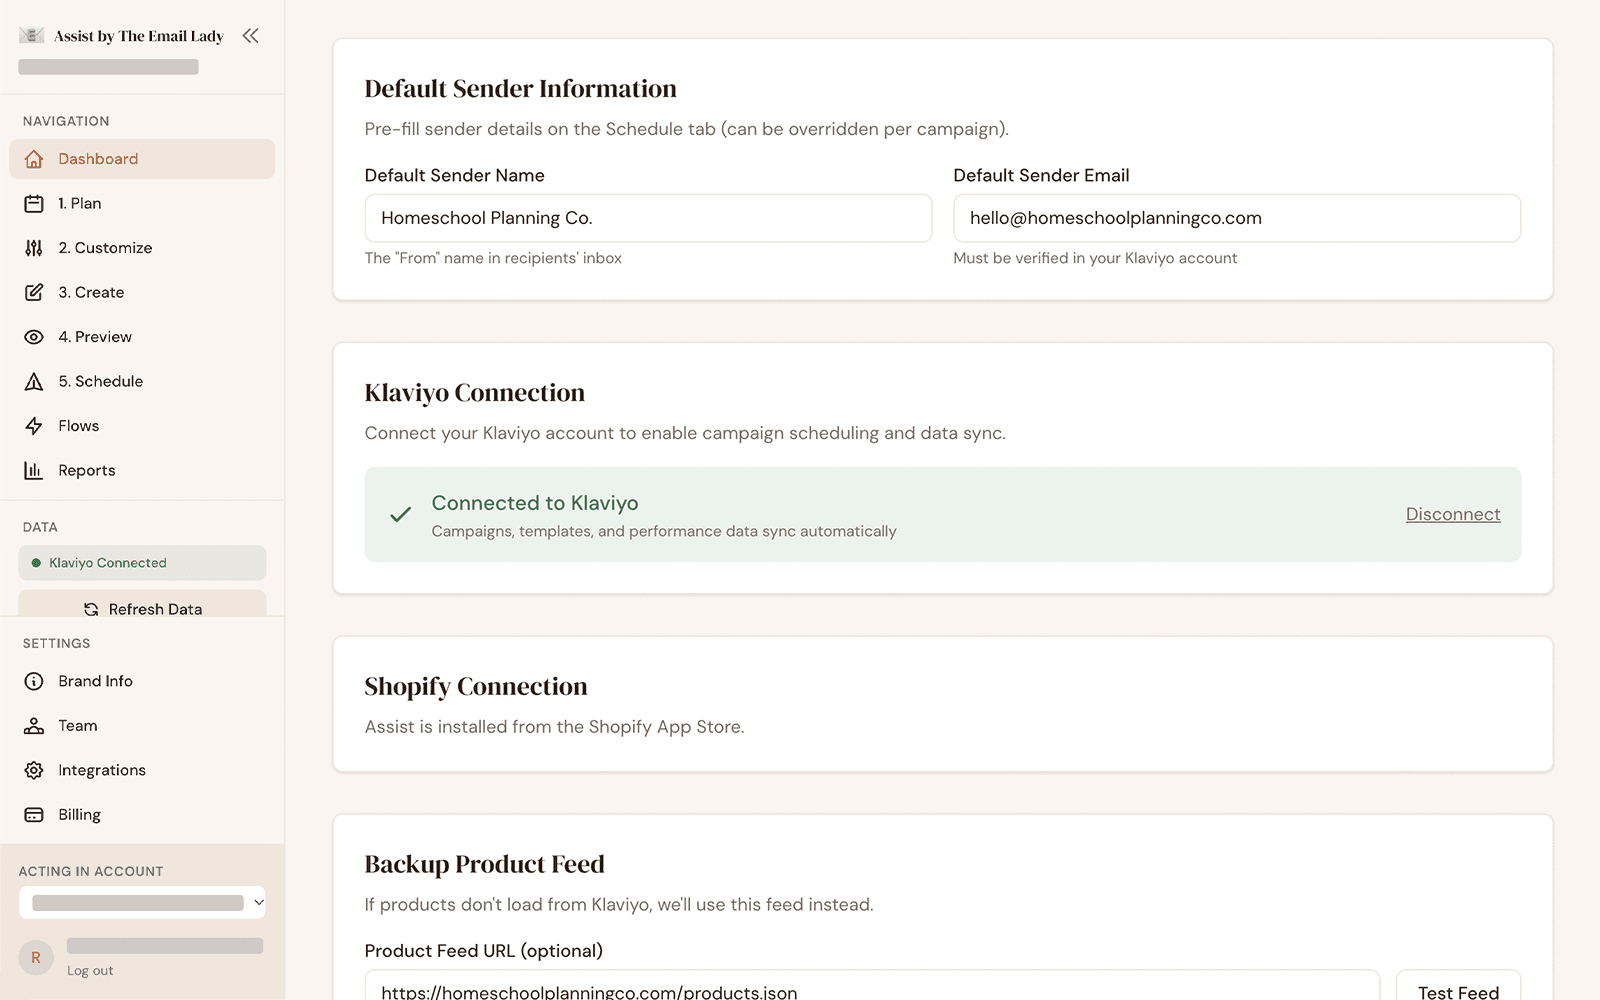
Task: Click the Klaviyo Connected status pill
Action: tap(142, 563)
